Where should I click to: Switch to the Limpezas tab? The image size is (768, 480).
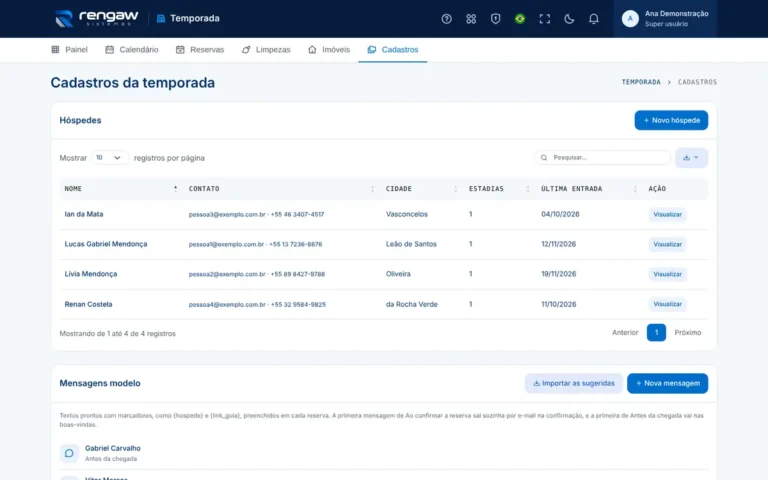(266, 49)
